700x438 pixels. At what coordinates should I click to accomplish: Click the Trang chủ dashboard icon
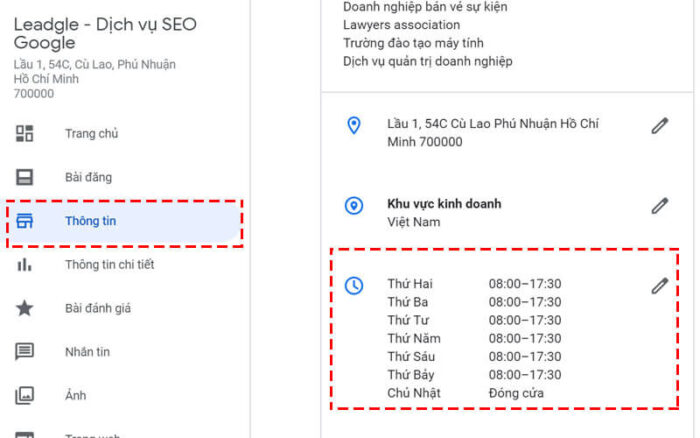(25, 133)
